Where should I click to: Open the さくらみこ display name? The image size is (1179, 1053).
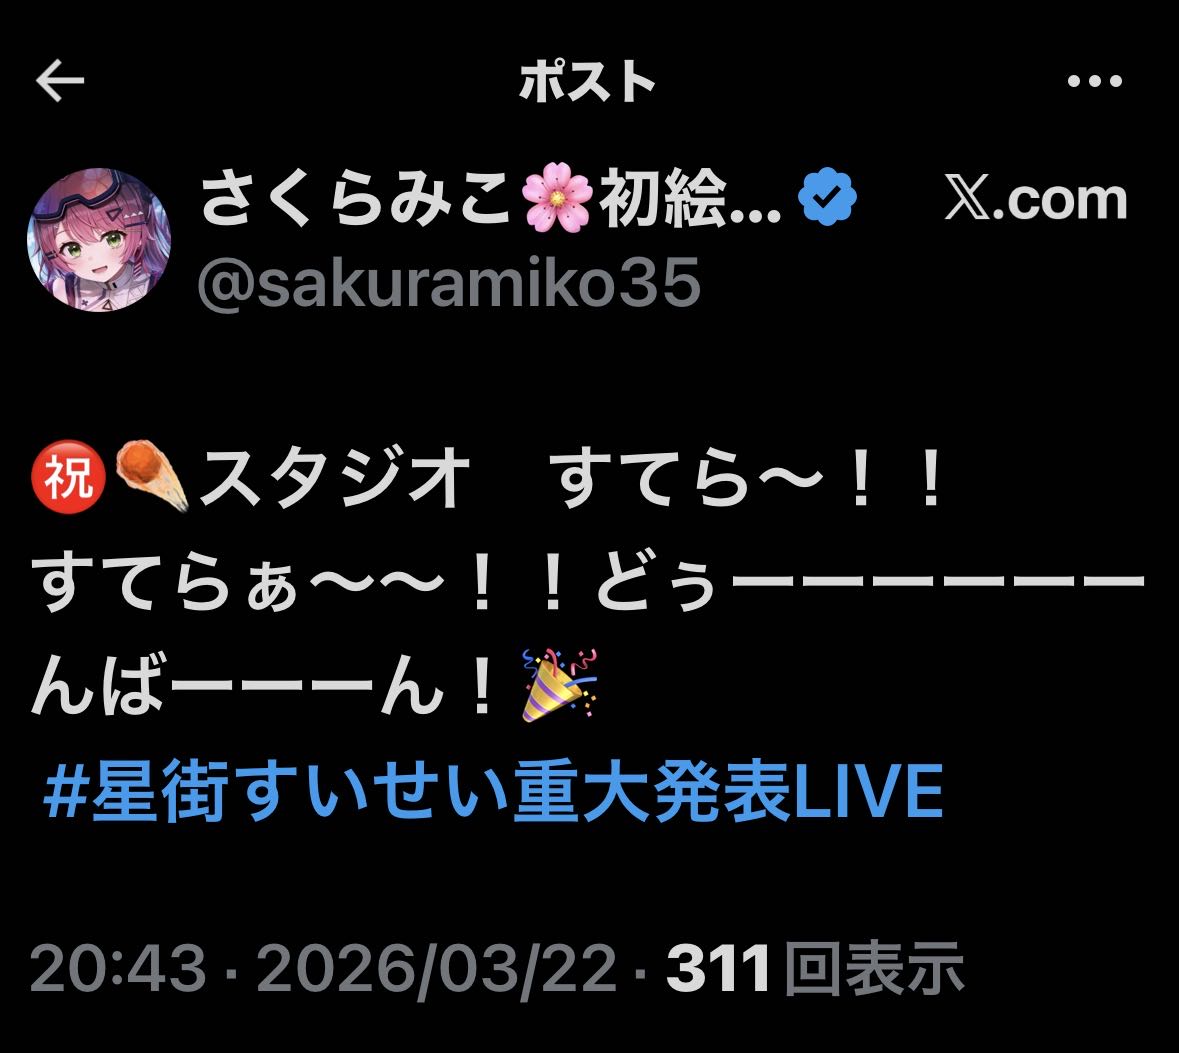[357, 198]
